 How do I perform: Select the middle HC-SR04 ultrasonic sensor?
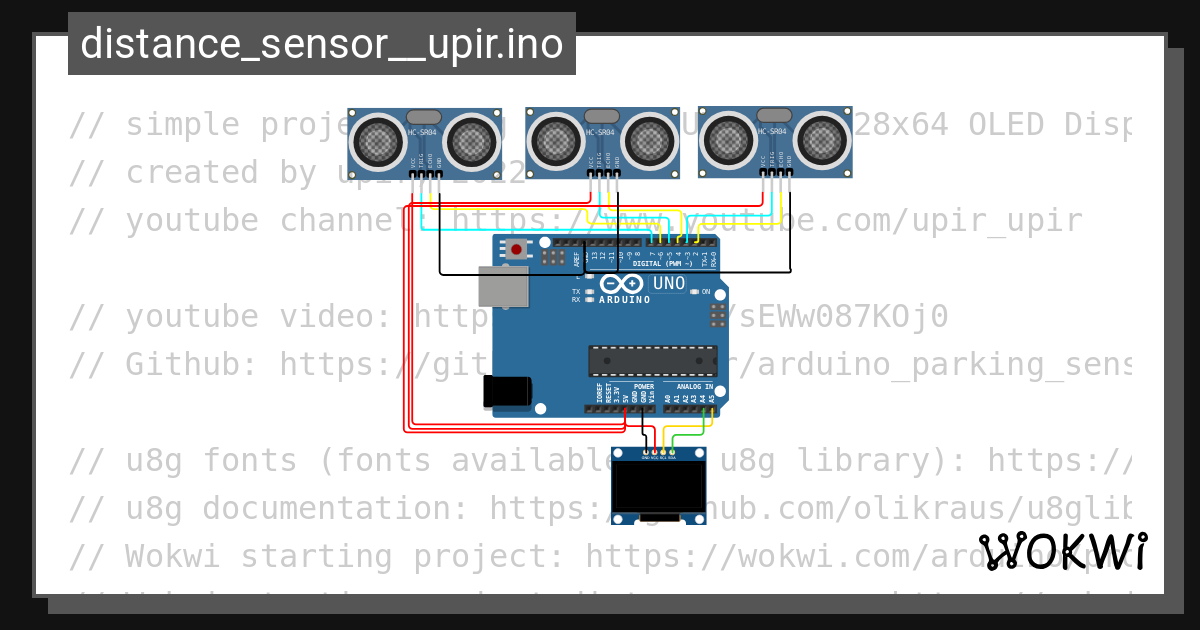tap(603, 142)
